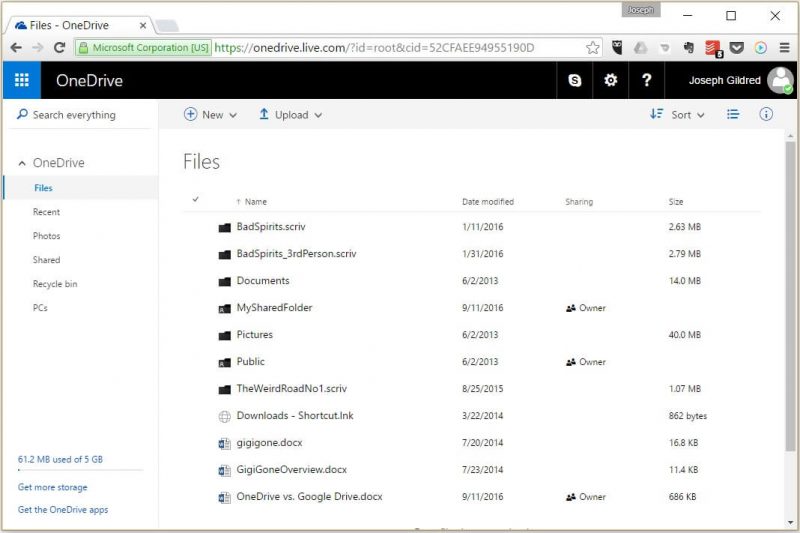
Task: Click the BadSpirits.scriv folder icon
Action: tap(224, 227)
